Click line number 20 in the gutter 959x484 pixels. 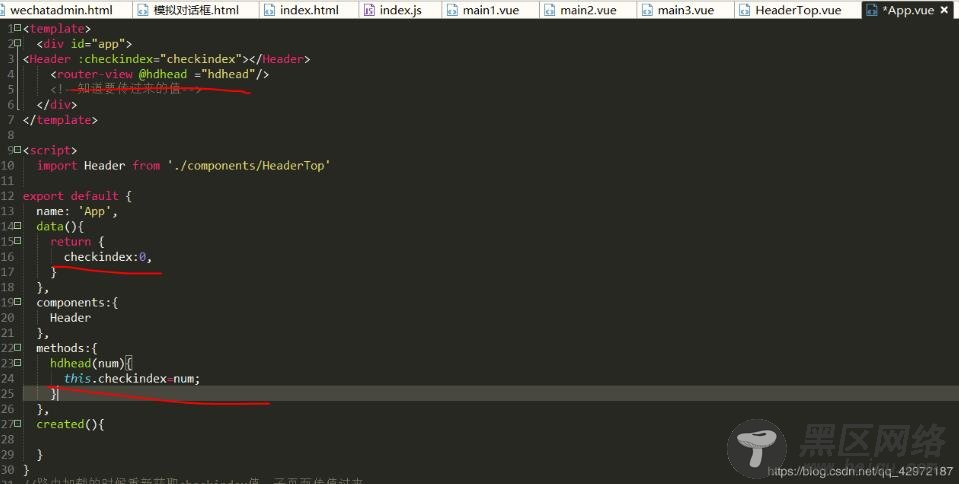click(7, 318)
